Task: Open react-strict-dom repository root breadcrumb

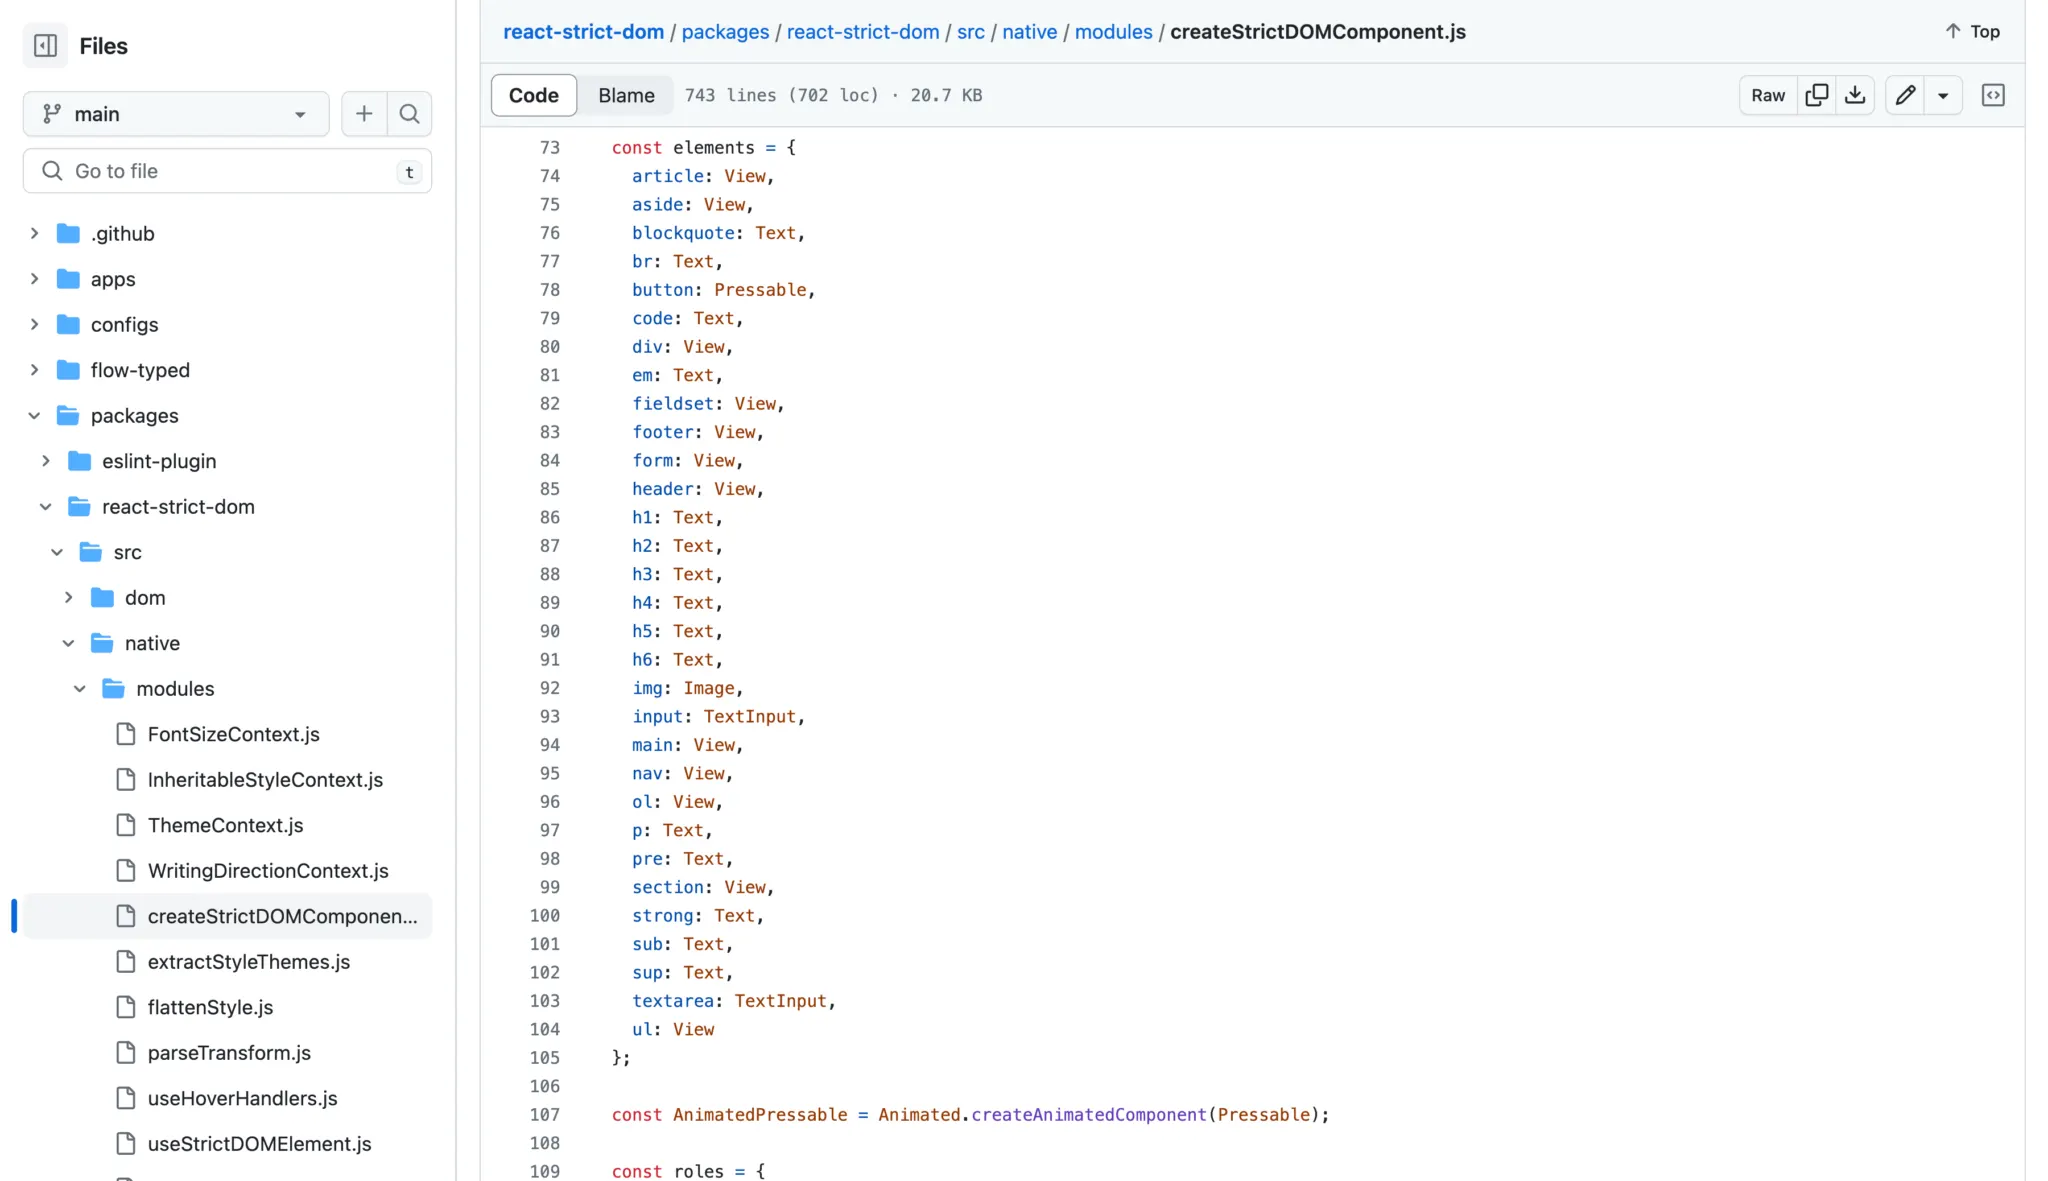Action: tap(583, 32)
